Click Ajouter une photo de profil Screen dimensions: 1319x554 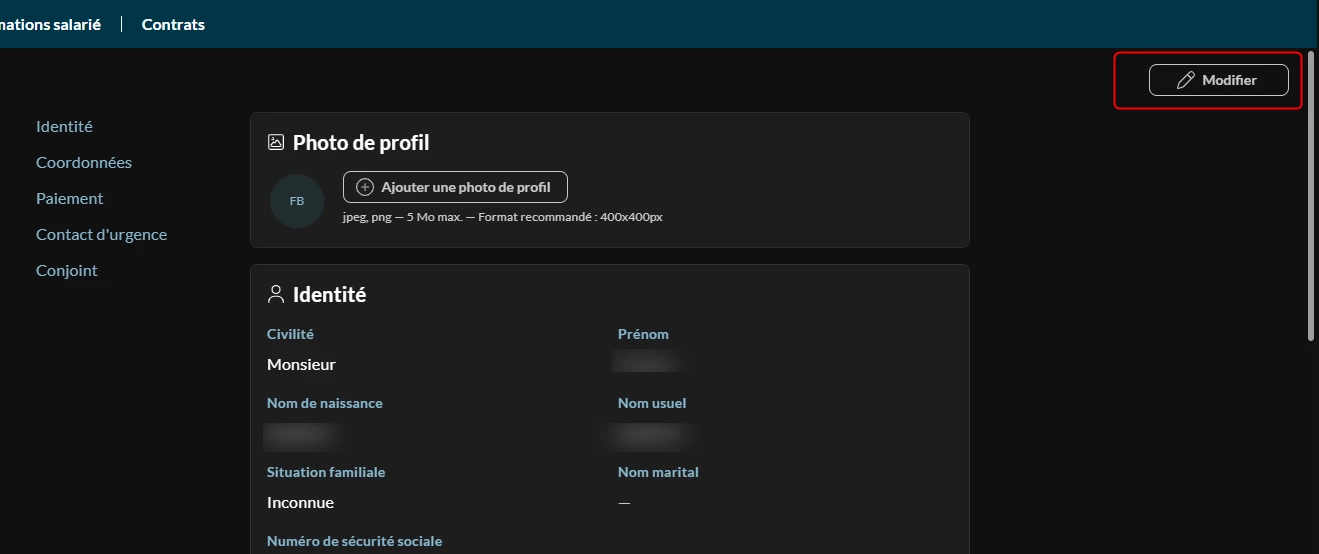pos(455,187)
